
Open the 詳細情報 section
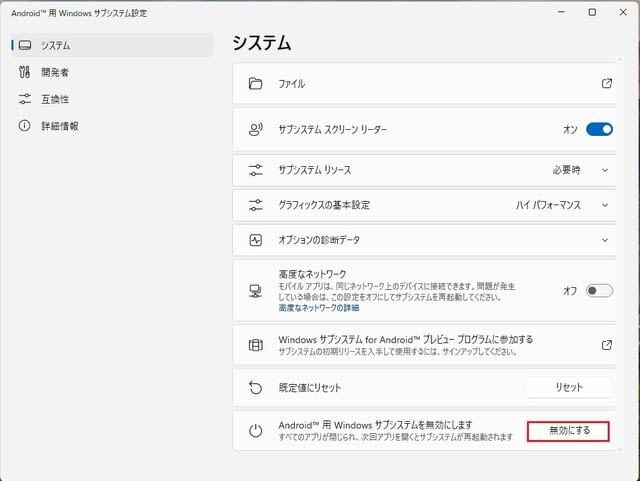[x=111, y=126]
